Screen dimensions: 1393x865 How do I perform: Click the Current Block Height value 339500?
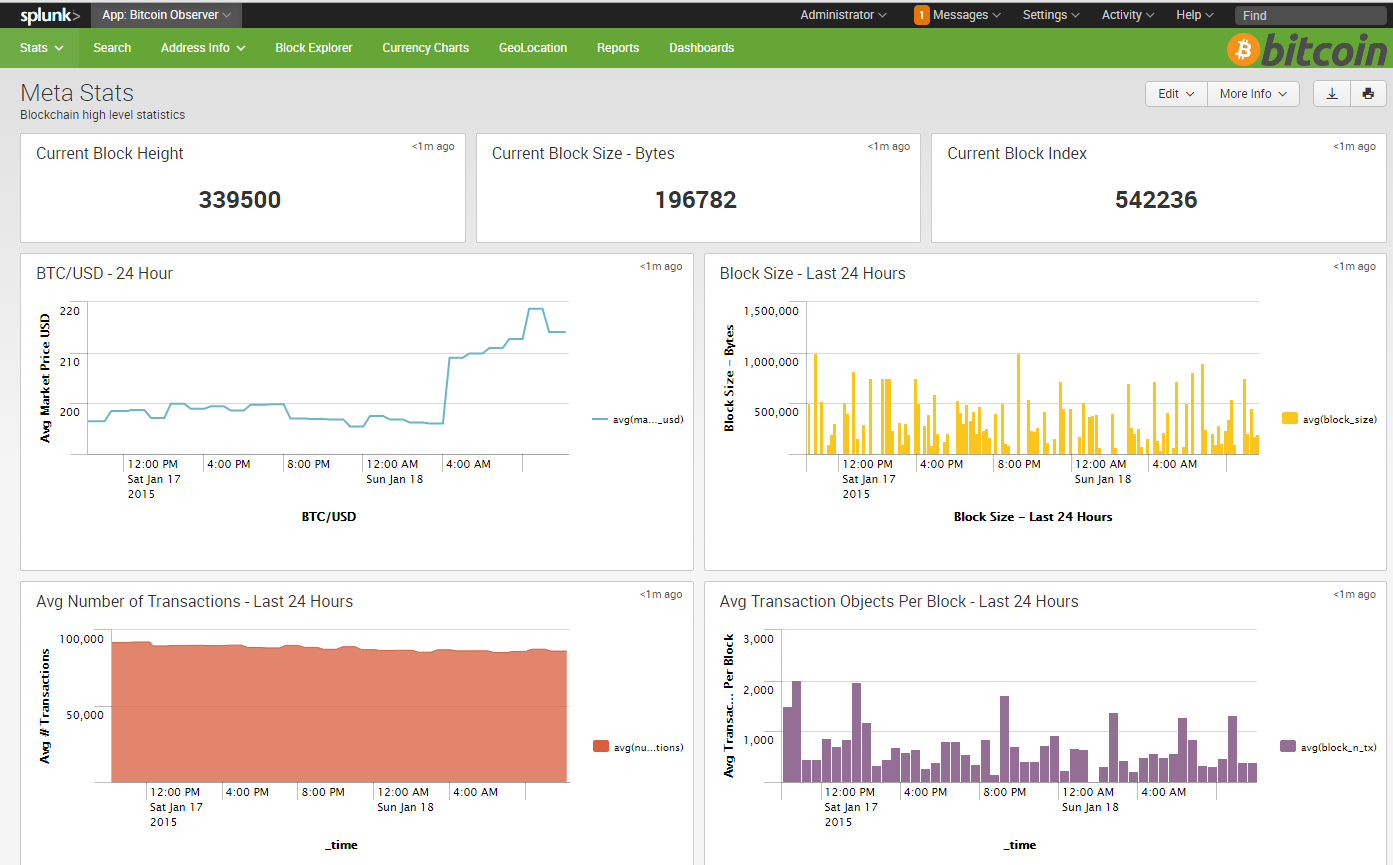[x=240, y=200]
